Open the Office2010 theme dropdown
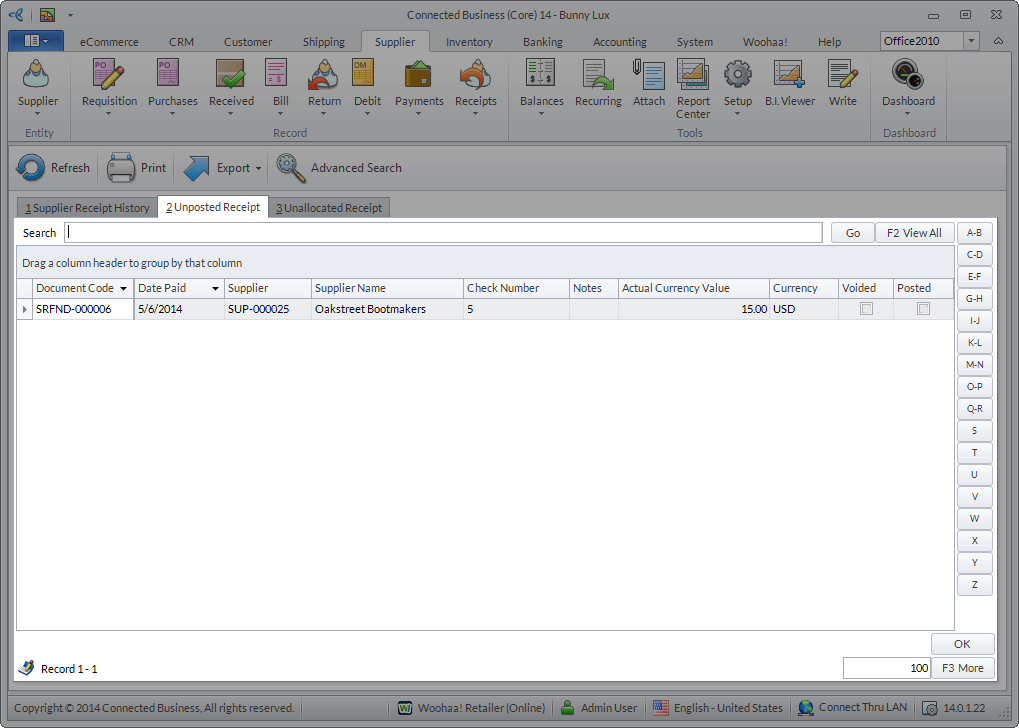The height and width of the screenshot is (728, 1019). pyautogui.click(x=972, y=41)
